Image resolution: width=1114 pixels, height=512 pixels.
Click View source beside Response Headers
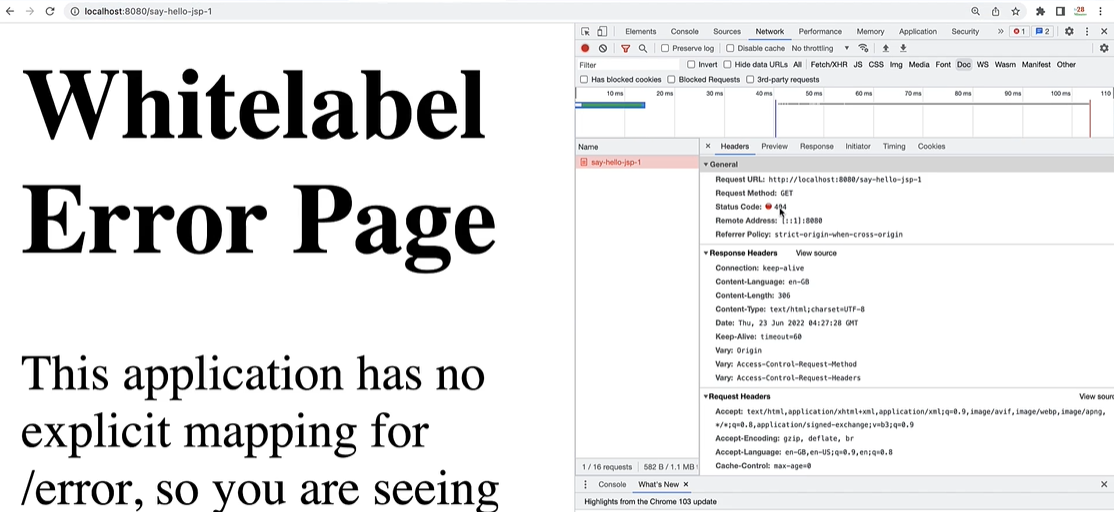point(816,253)
